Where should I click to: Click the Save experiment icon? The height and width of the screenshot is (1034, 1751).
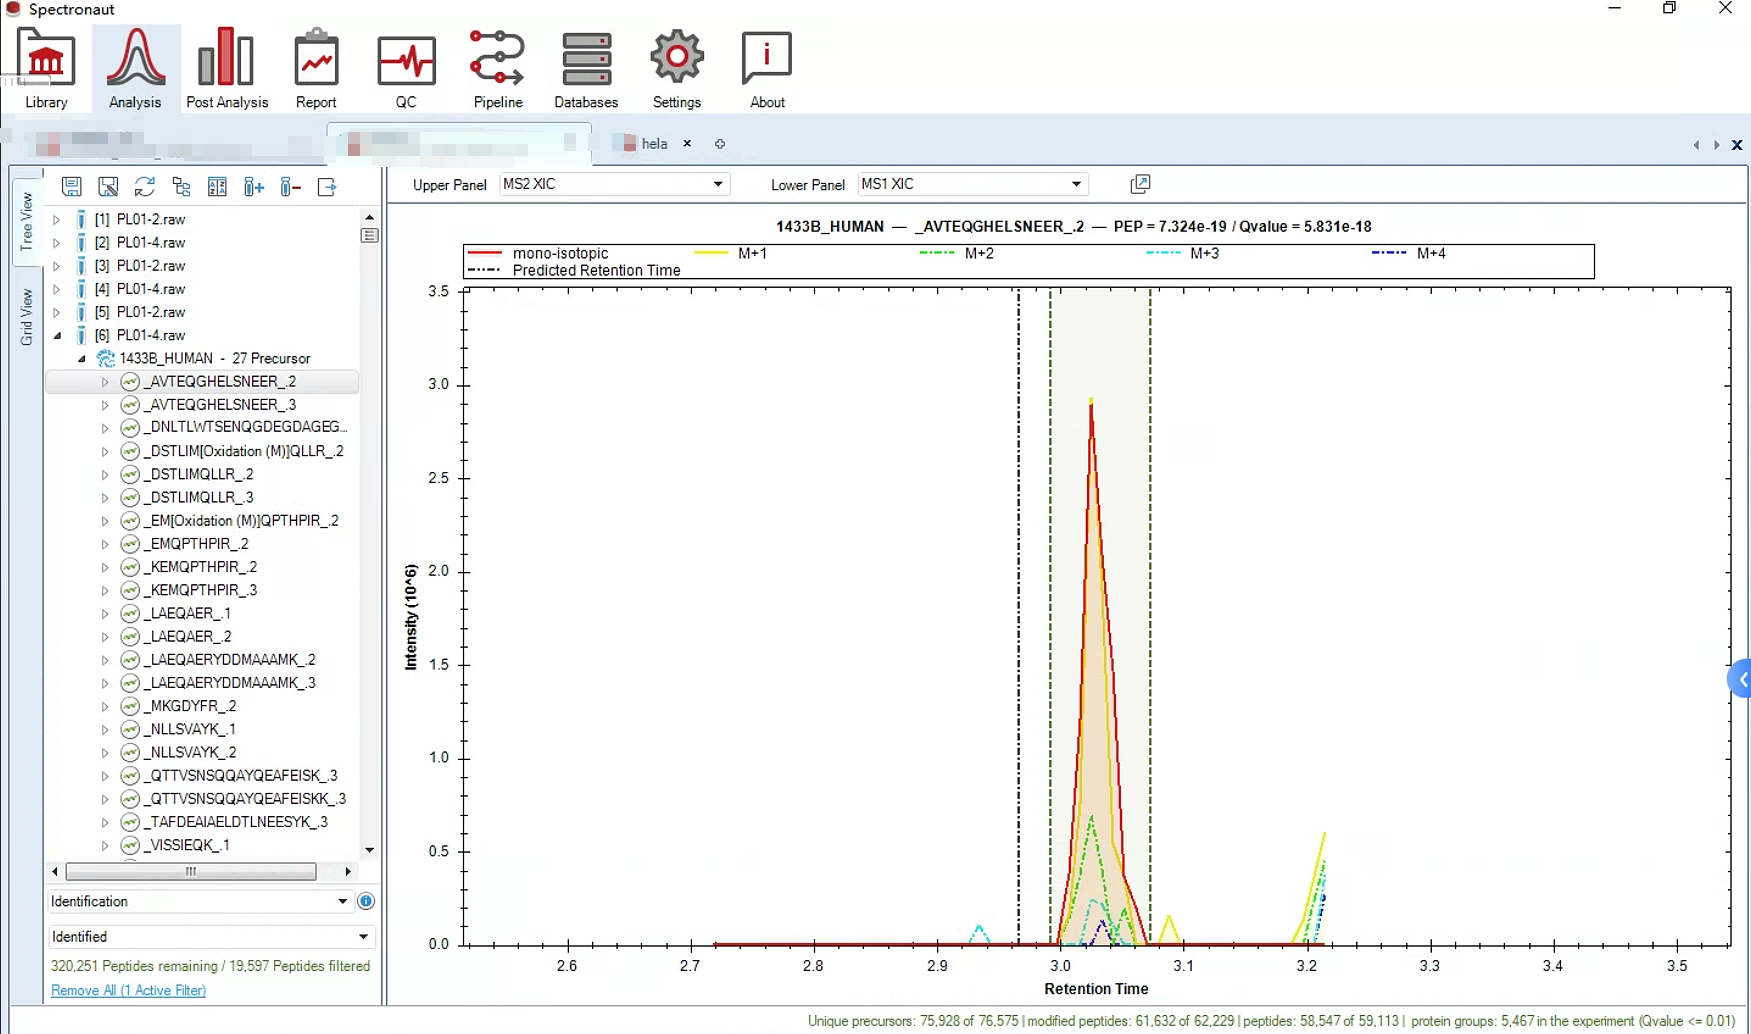coord(71,187)
